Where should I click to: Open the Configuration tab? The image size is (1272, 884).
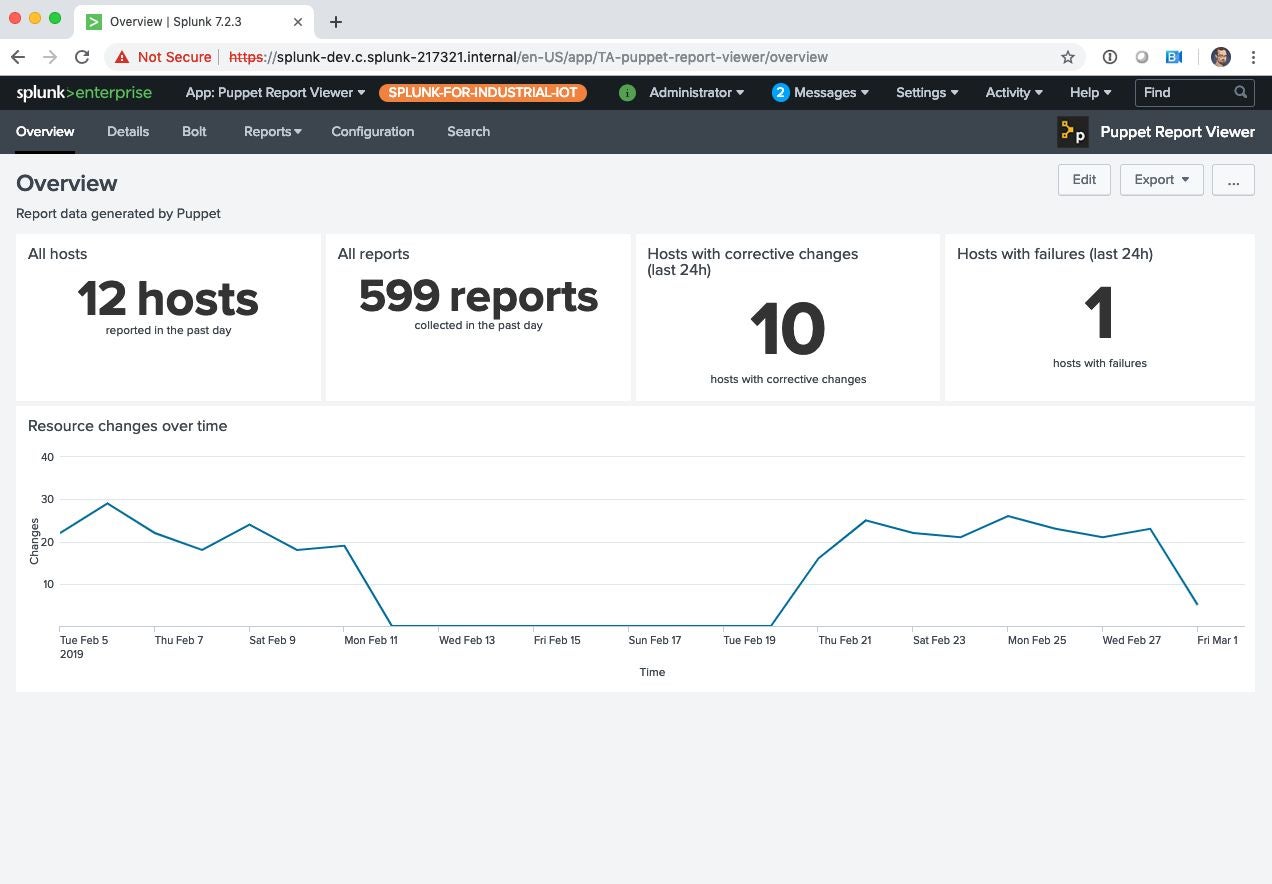coord(373,131)
